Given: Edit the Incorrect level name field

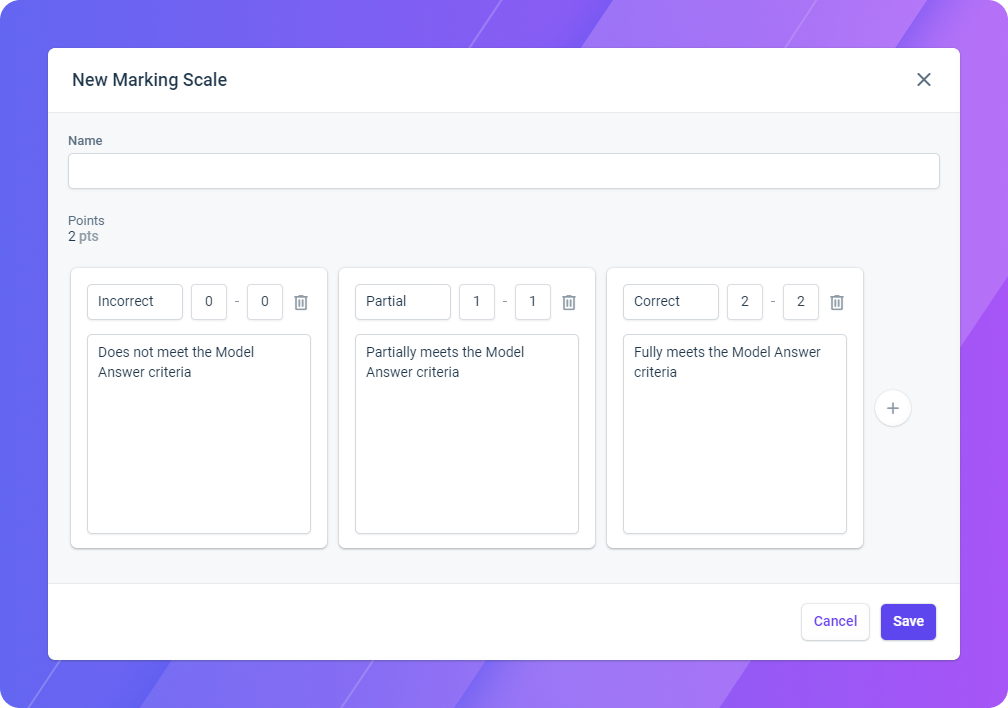Looking at the screenshot, I should point(135,302).
